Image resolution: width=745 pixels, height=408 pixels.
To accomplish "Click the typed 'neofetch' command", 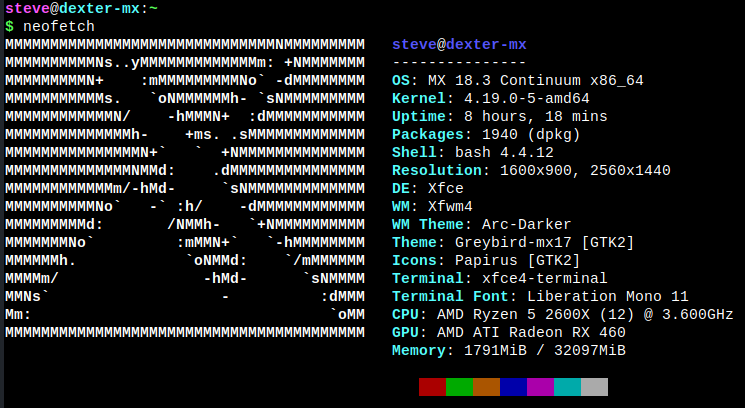I will pyautogui.click(x=59, y=27).
